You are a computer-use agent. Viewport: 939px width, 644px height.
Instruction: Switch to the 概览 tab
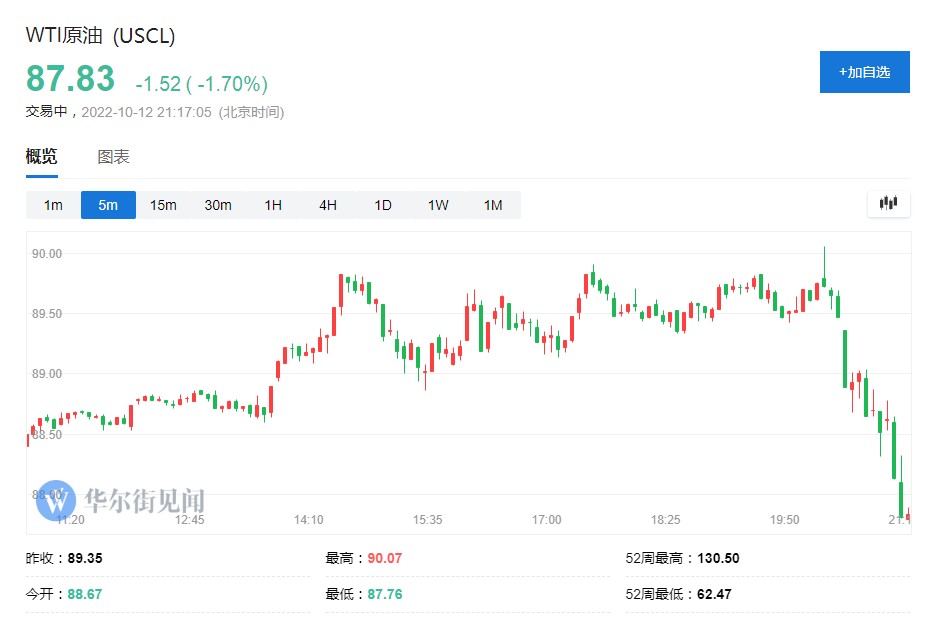41,157
